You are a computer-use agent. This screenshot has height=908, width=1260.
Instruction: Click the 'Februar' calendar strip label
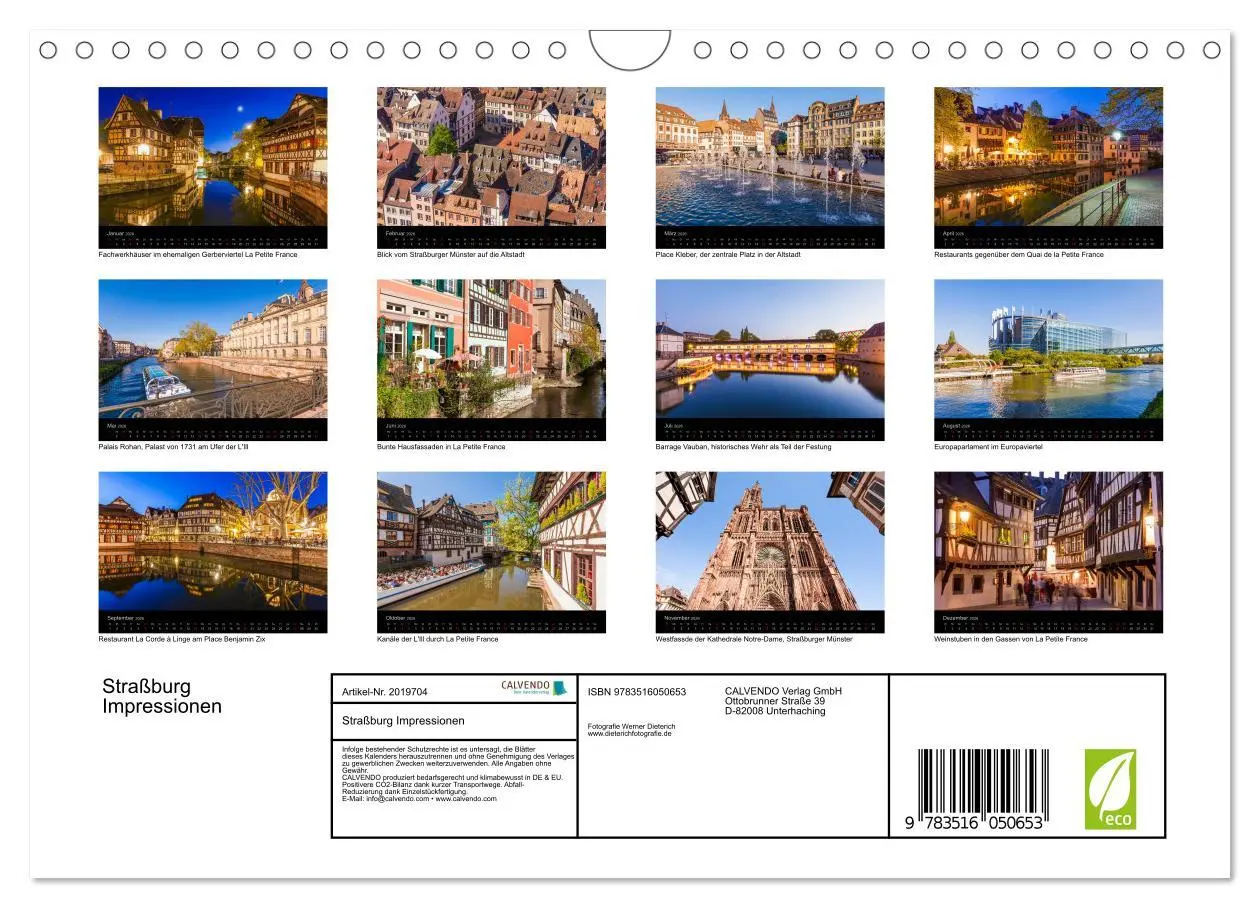point(400,233)
